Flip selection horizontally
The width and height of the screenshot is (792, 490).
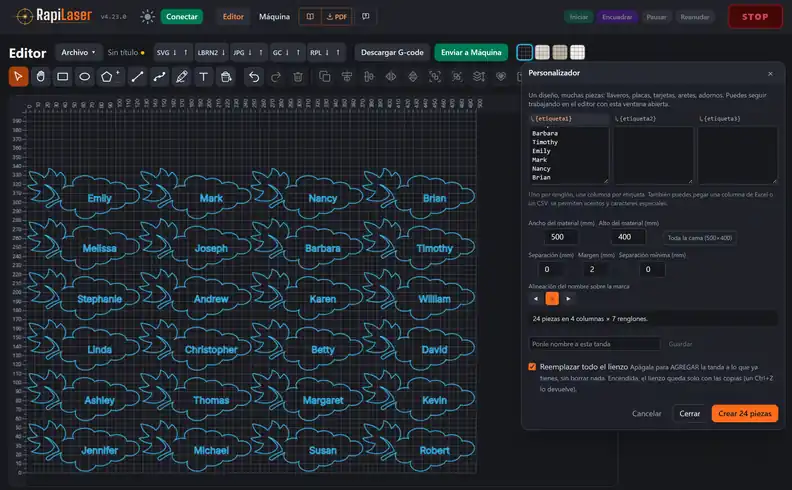pyautogui.click(x=391, y=77)
